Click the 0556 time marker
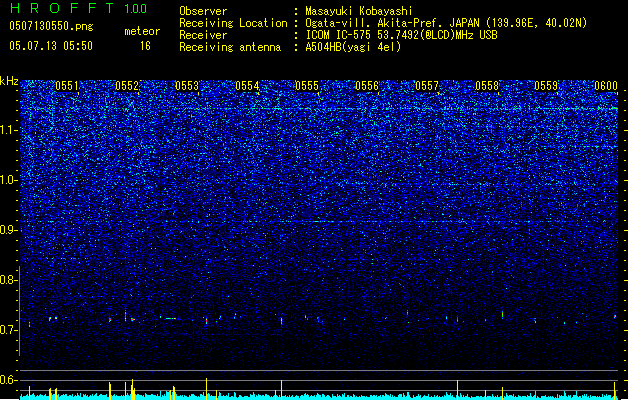 [367, 86]
